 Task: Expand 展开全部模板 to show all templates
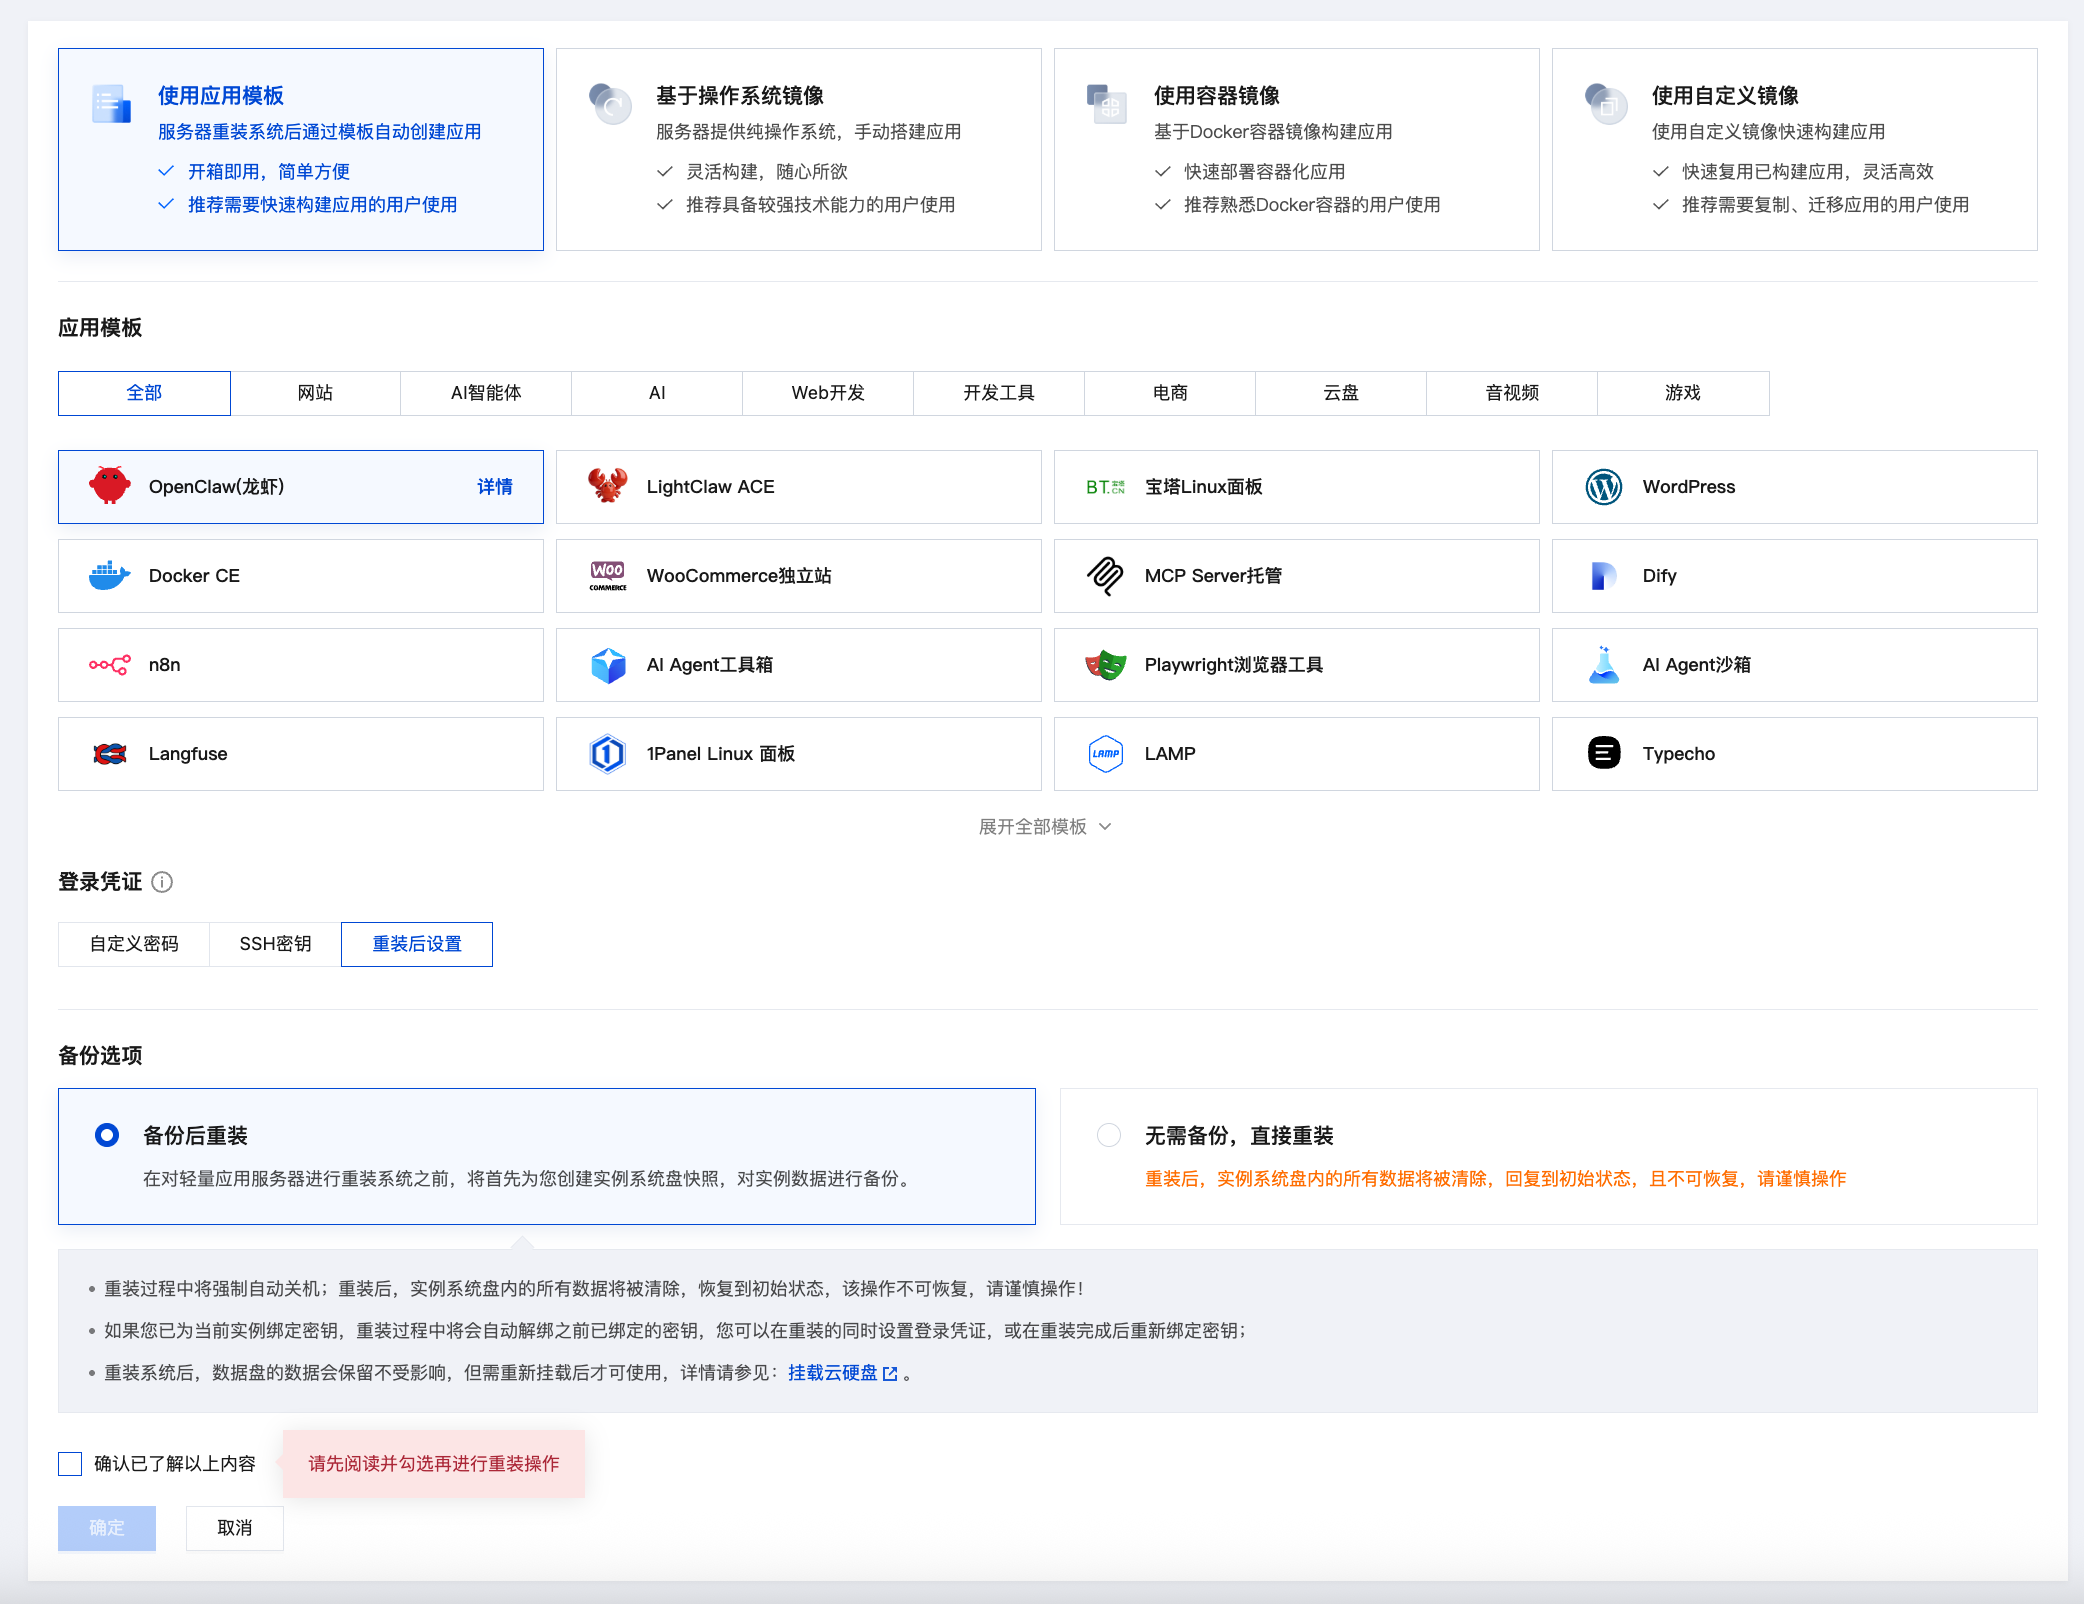coord(1045,827)
